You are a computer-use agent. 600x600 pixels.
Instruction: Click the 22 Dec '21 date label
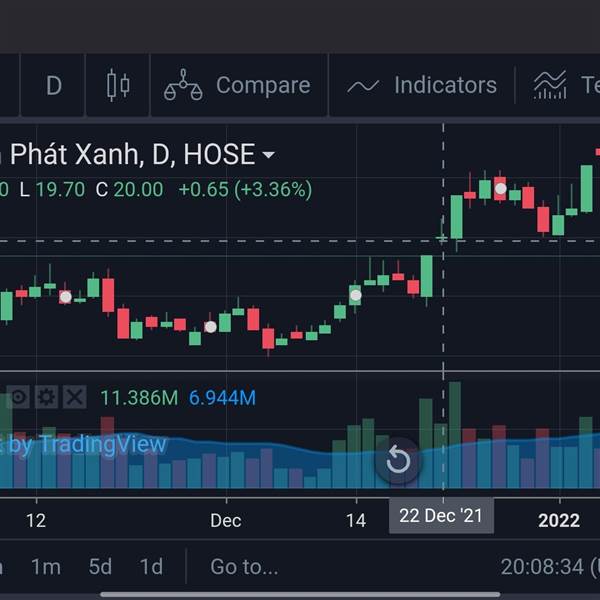pos(441,516)
